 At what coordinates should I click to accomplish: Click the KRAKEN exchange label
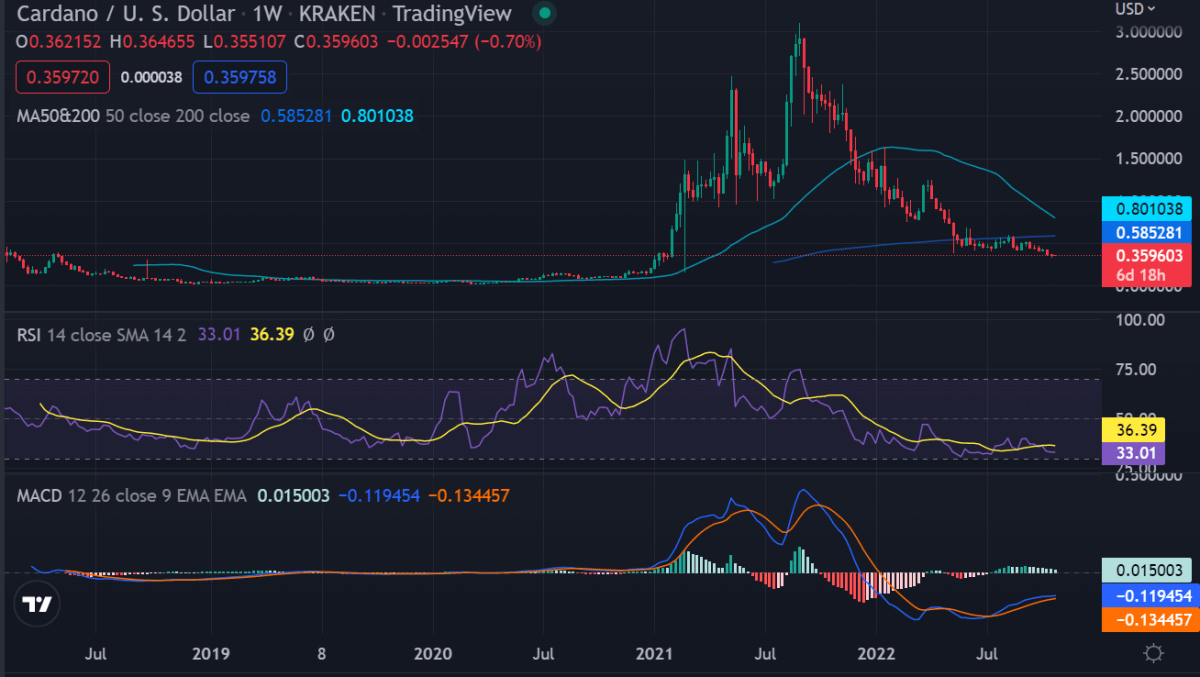point(337,13)
